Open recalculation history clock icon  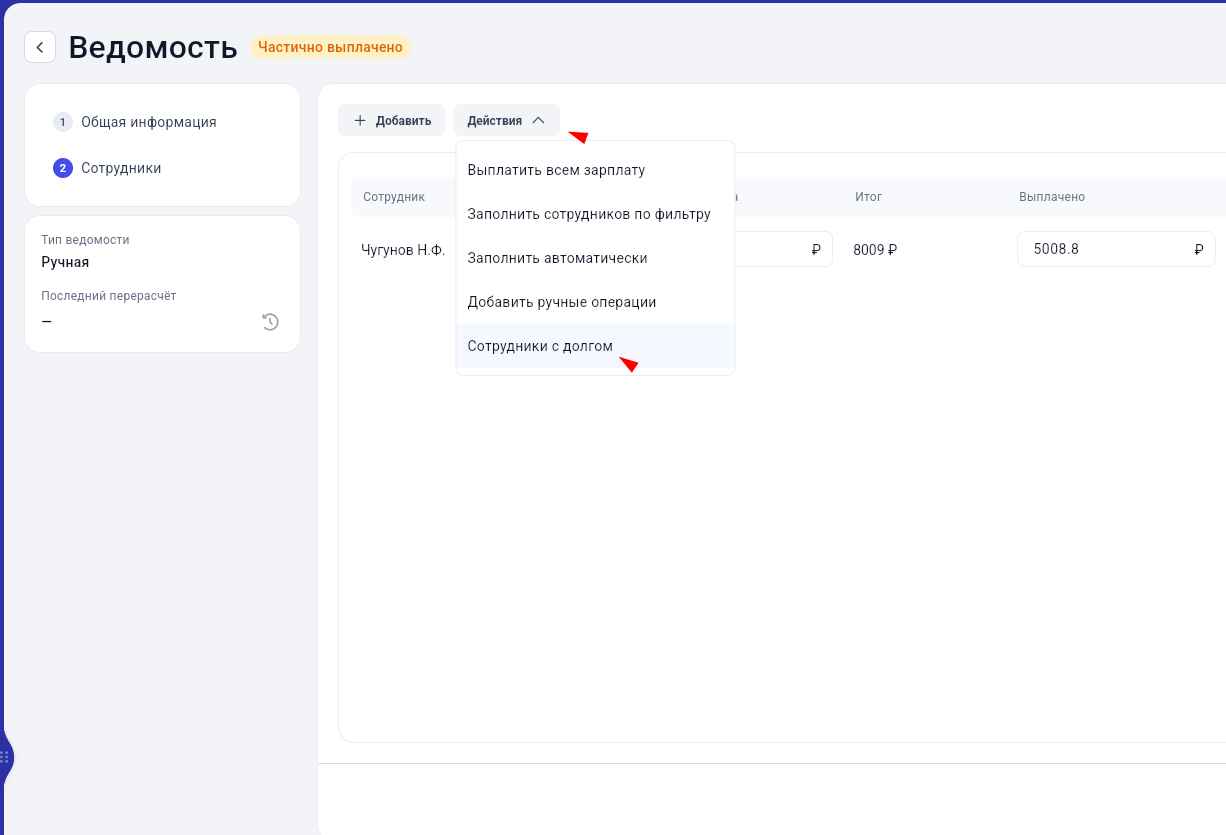click(x=270, y=322)
